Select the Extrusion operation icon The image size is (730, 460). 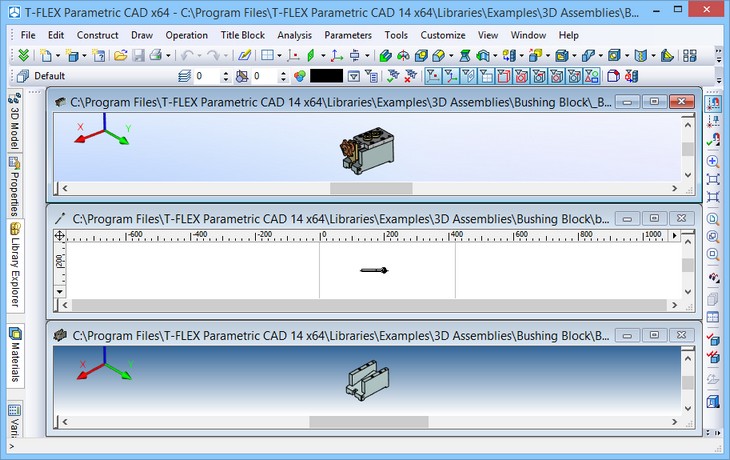click(385, 56)
